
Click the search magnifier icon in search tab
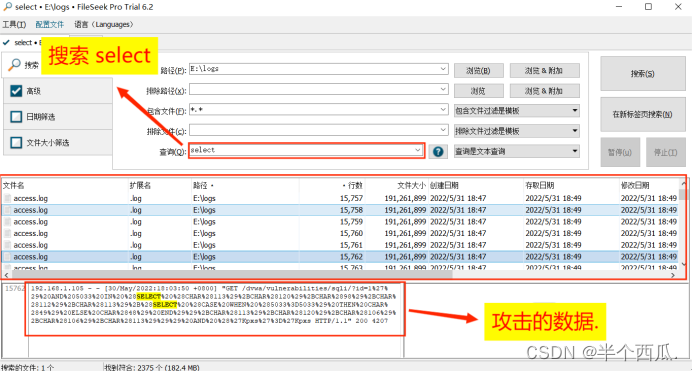click(x=15, y=64)
